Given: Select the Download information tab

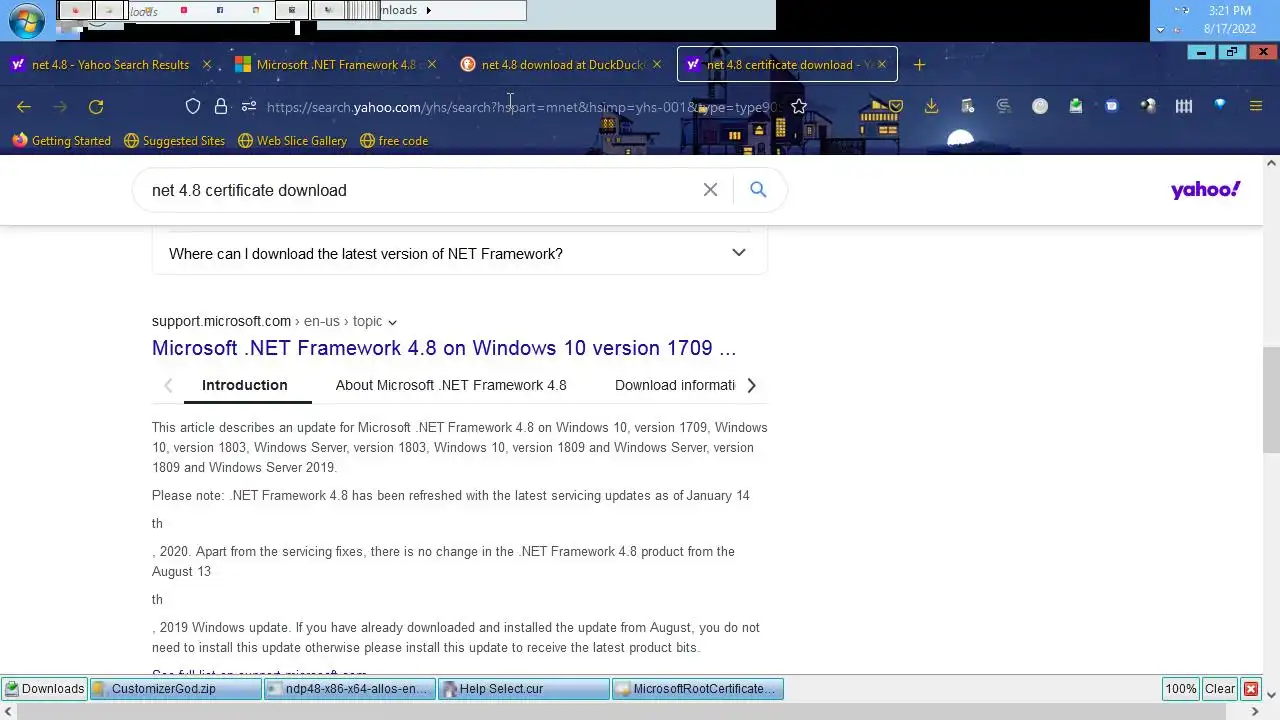Looking at the screenshot, I should tap(675, 385).
